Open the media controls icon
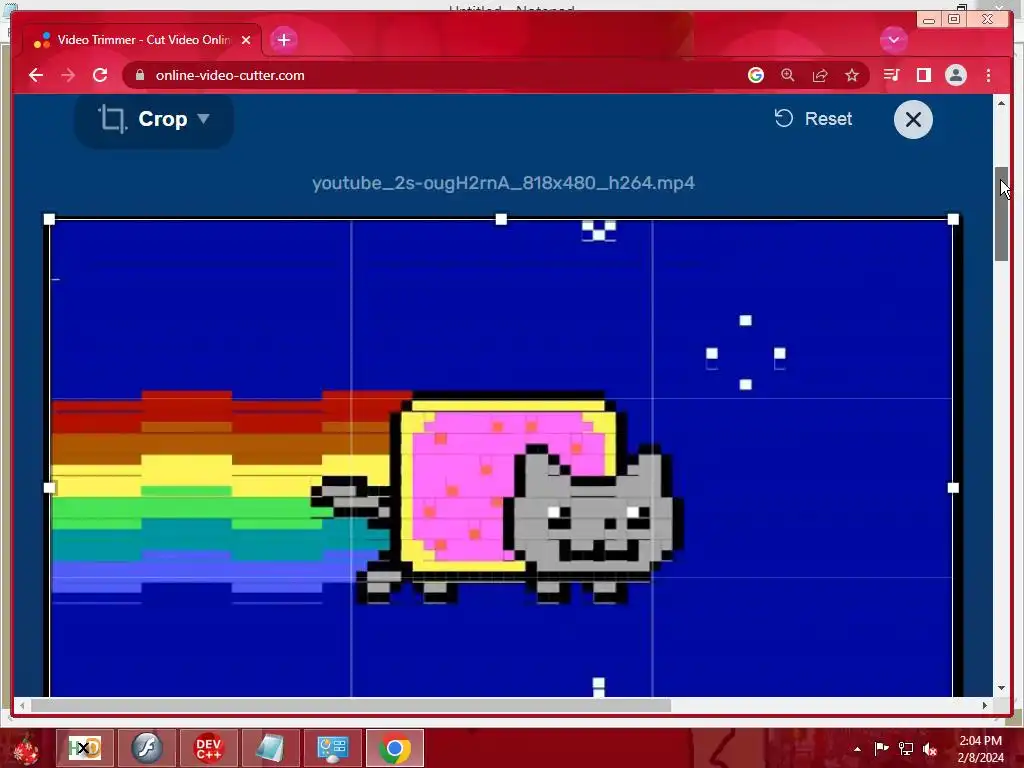 click(891, 75)
